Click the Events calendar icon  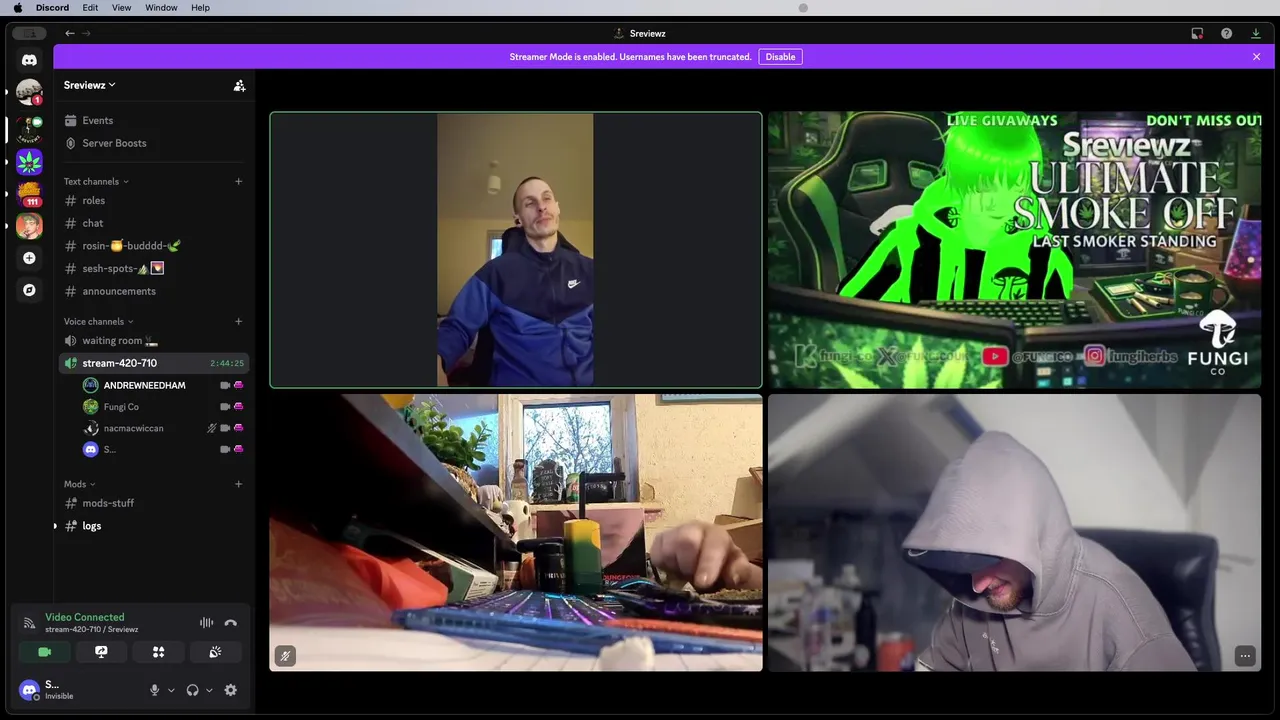click(70, 120)
